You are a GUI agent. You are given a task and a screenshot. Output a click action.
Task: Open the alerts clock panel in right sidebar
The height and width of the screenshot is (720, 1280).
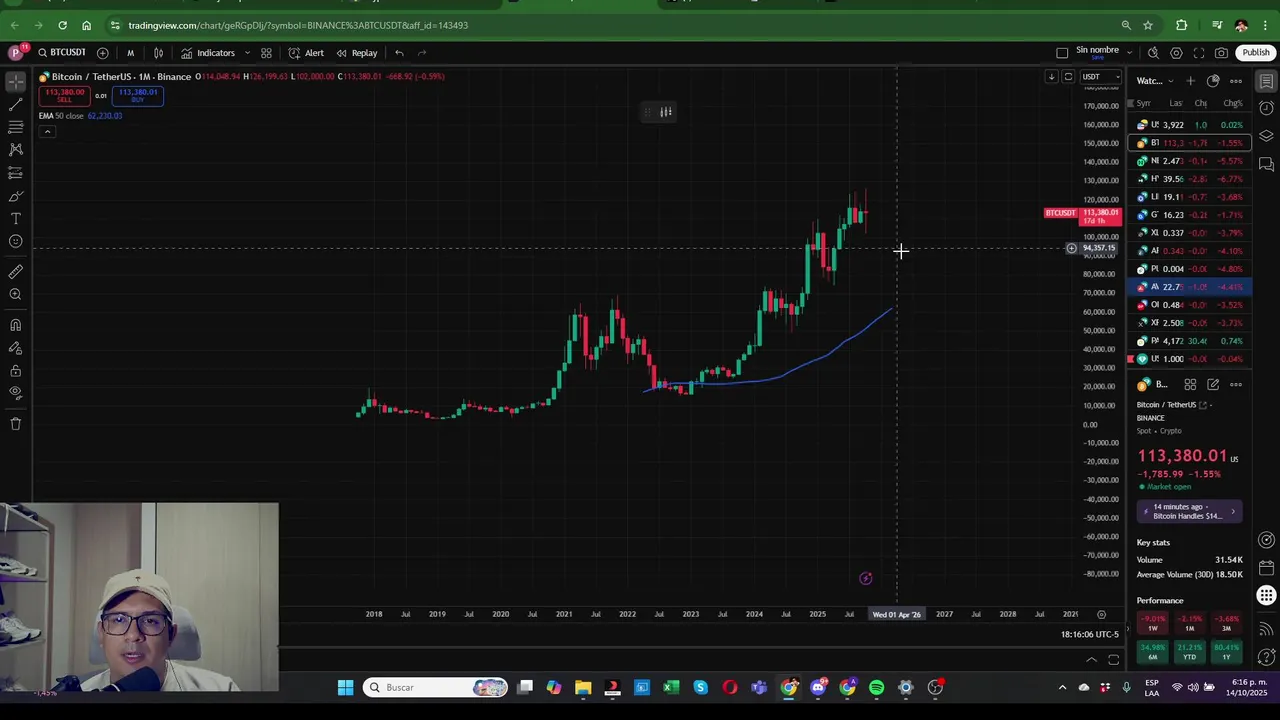[1266, 108]
